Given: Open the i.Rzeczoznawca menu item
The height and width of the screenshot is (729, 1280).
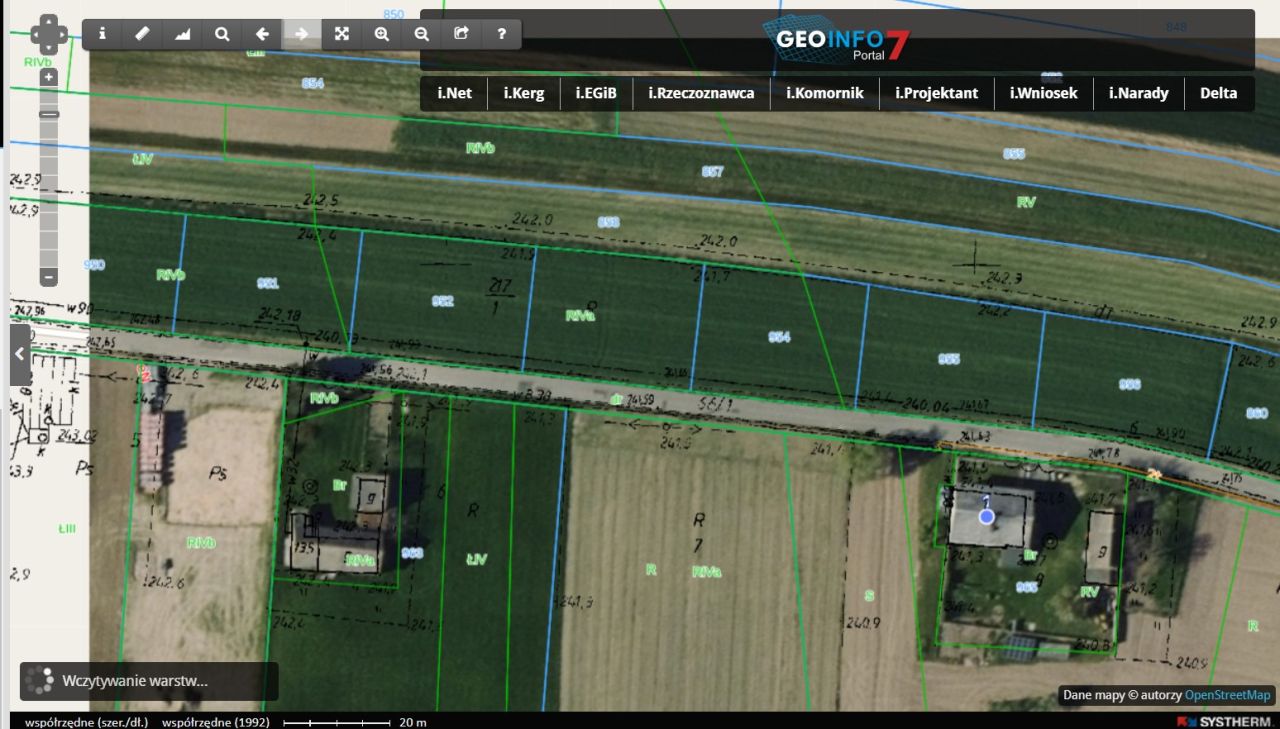Looking at the screenshot, I should [701, 93].
